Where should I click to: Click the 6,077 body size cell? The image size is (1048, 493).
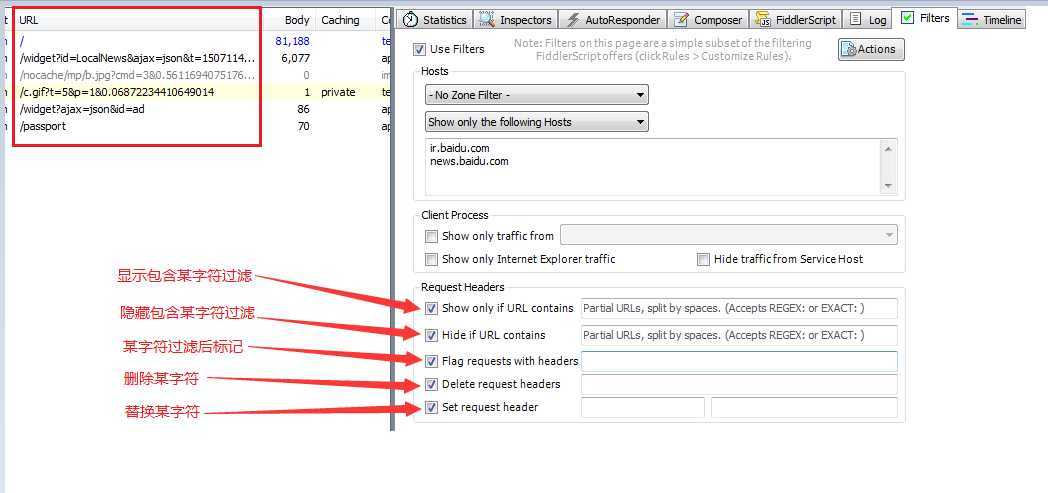[x=295, y=58]
